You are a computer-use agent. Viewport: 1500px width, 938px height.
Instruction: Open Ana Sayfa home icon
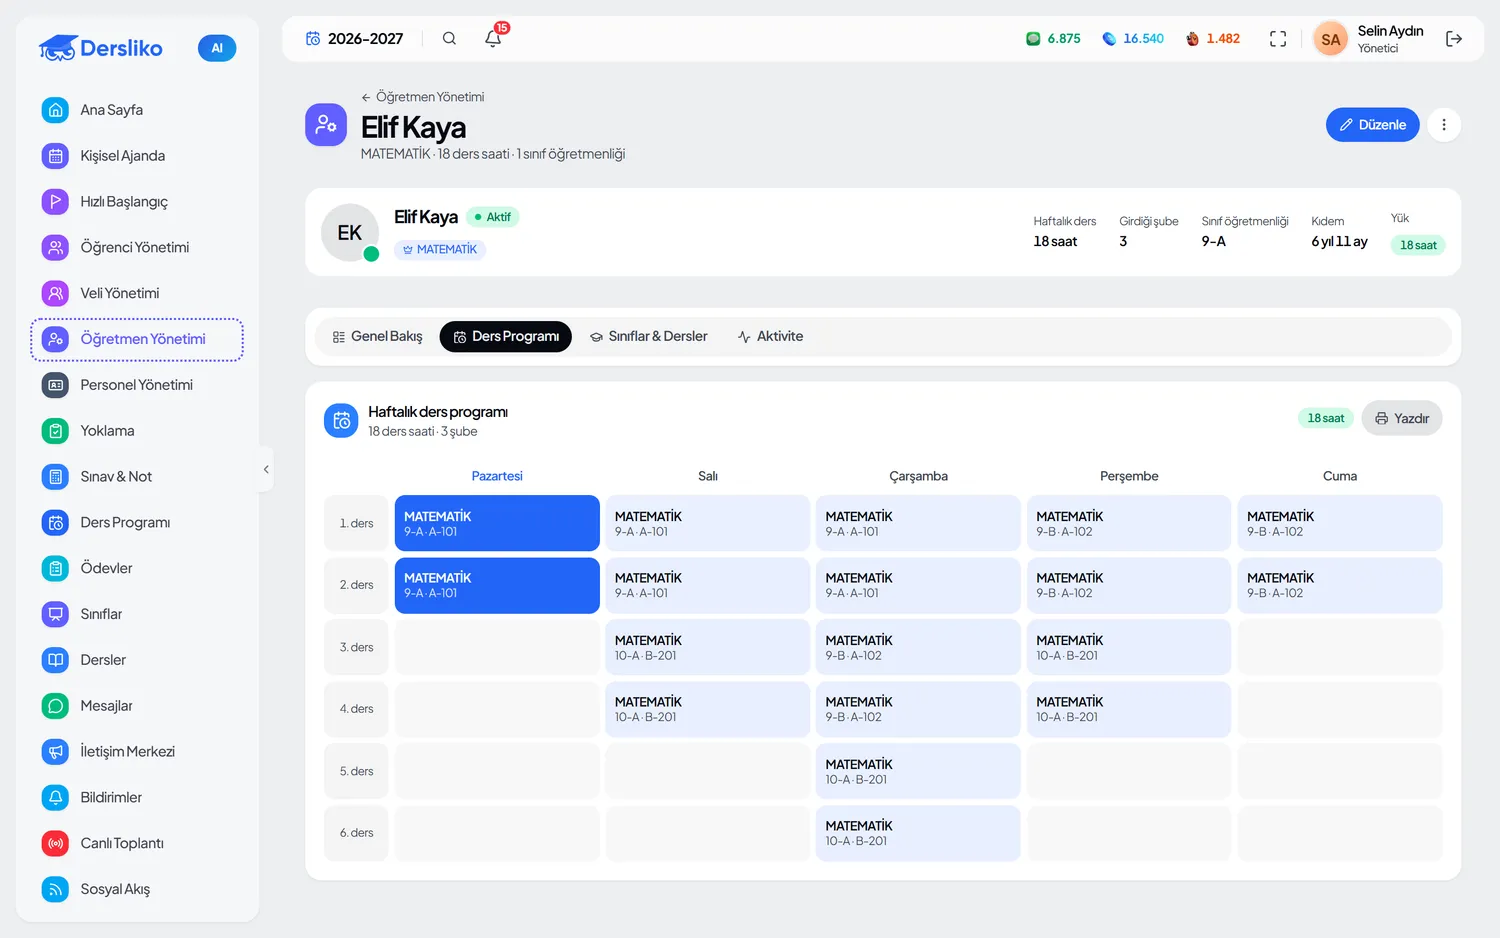(56, 110)
